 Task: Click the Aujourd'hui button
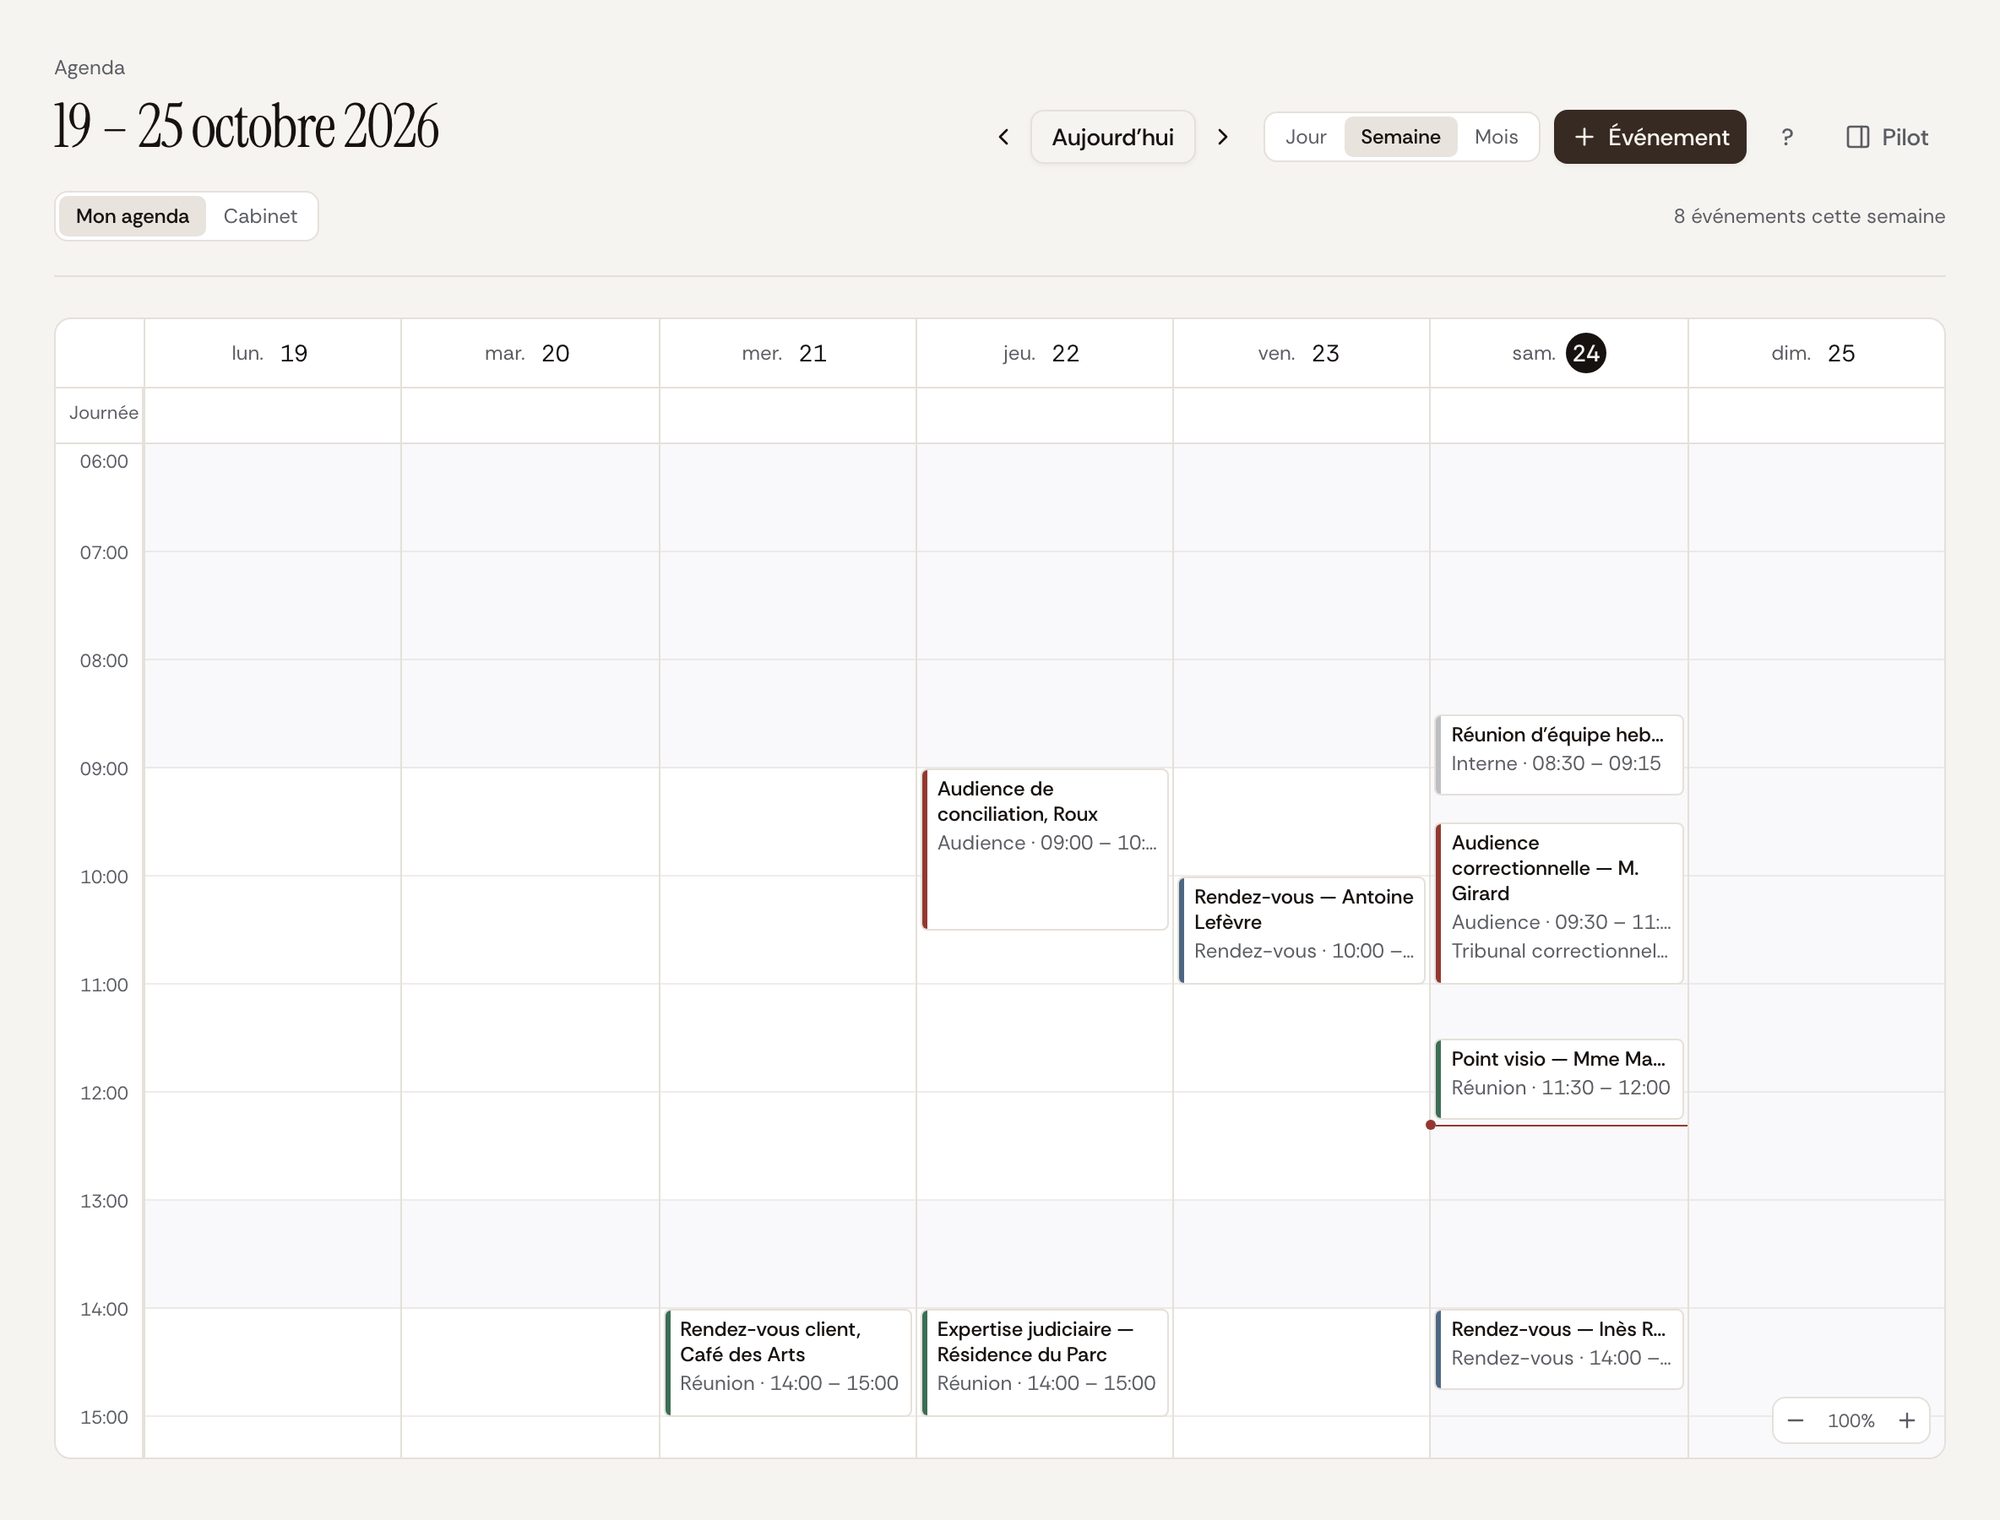1113,137
